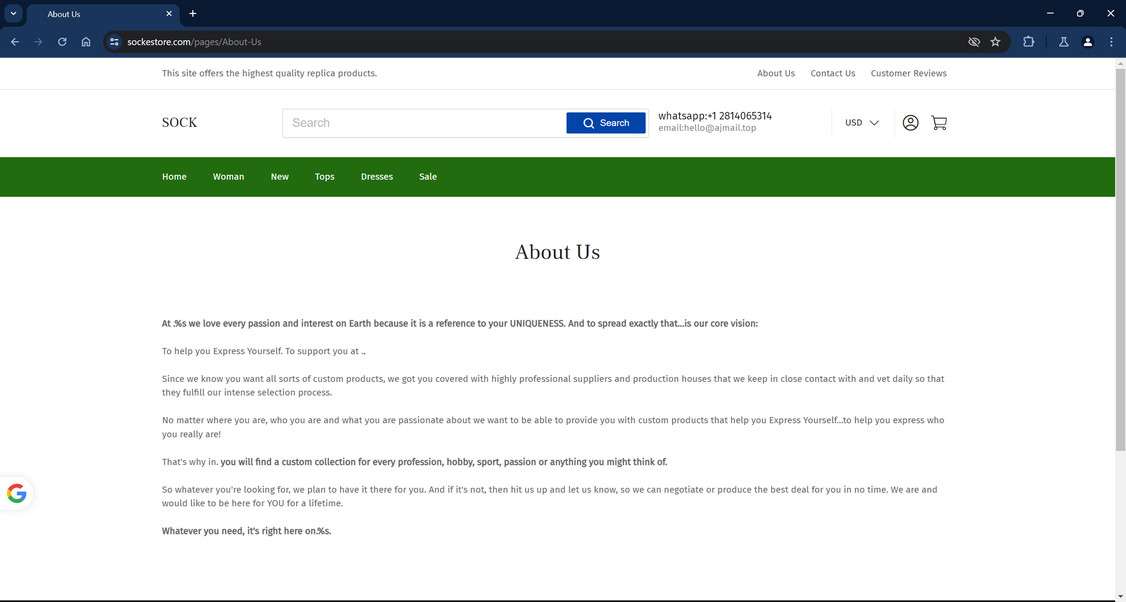Click the home icon in the browser toolbar
The image size is (1126, 602).
coord(86,42)
